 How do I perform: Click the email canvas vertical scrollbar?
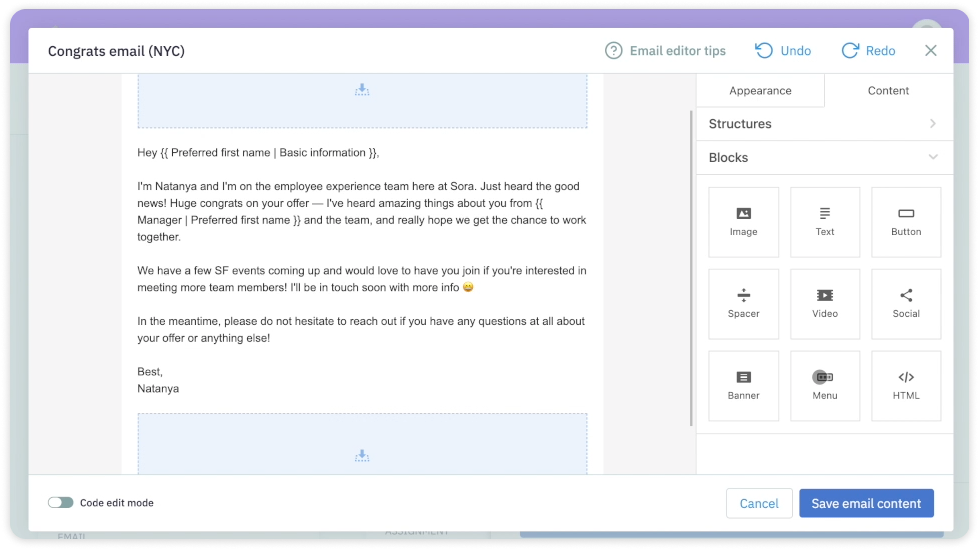[691, 268]
